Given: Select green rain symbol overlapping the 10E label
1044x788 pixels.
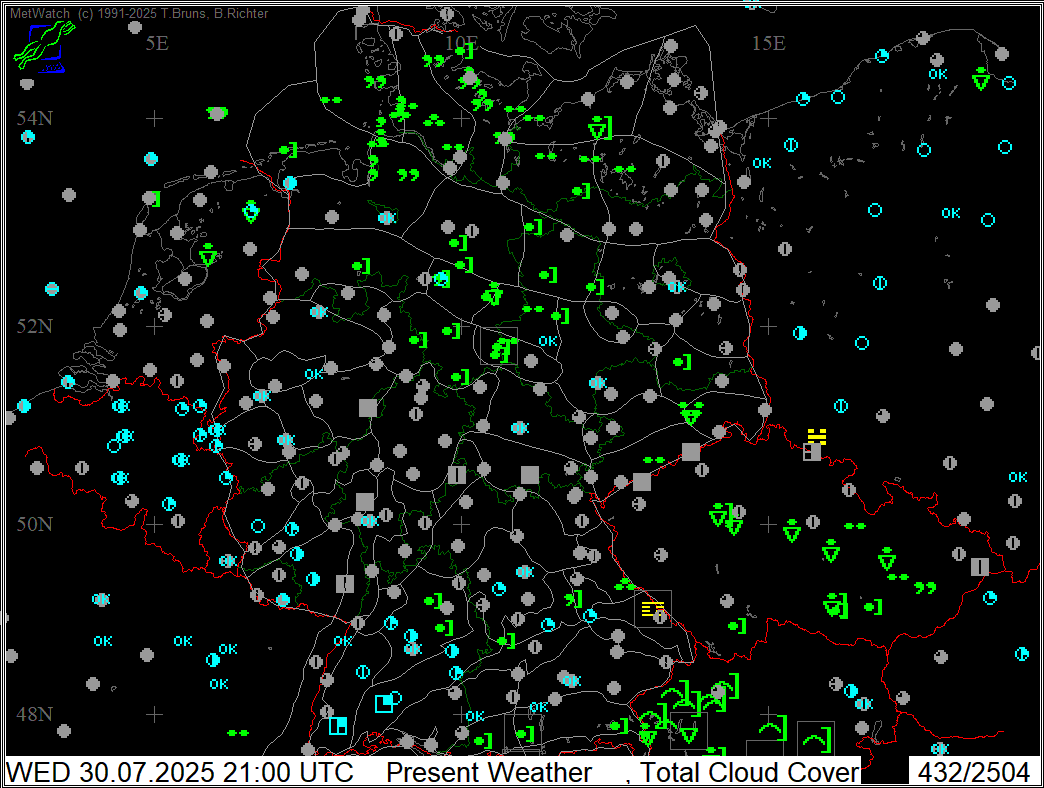Looking at the screenshot, I should [x=464, y=51].
